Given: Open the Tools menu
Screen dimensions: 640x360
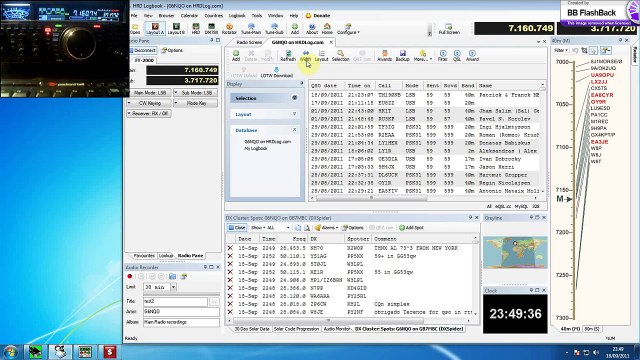Looking at the screenshot, I should [x=257, y=16].
